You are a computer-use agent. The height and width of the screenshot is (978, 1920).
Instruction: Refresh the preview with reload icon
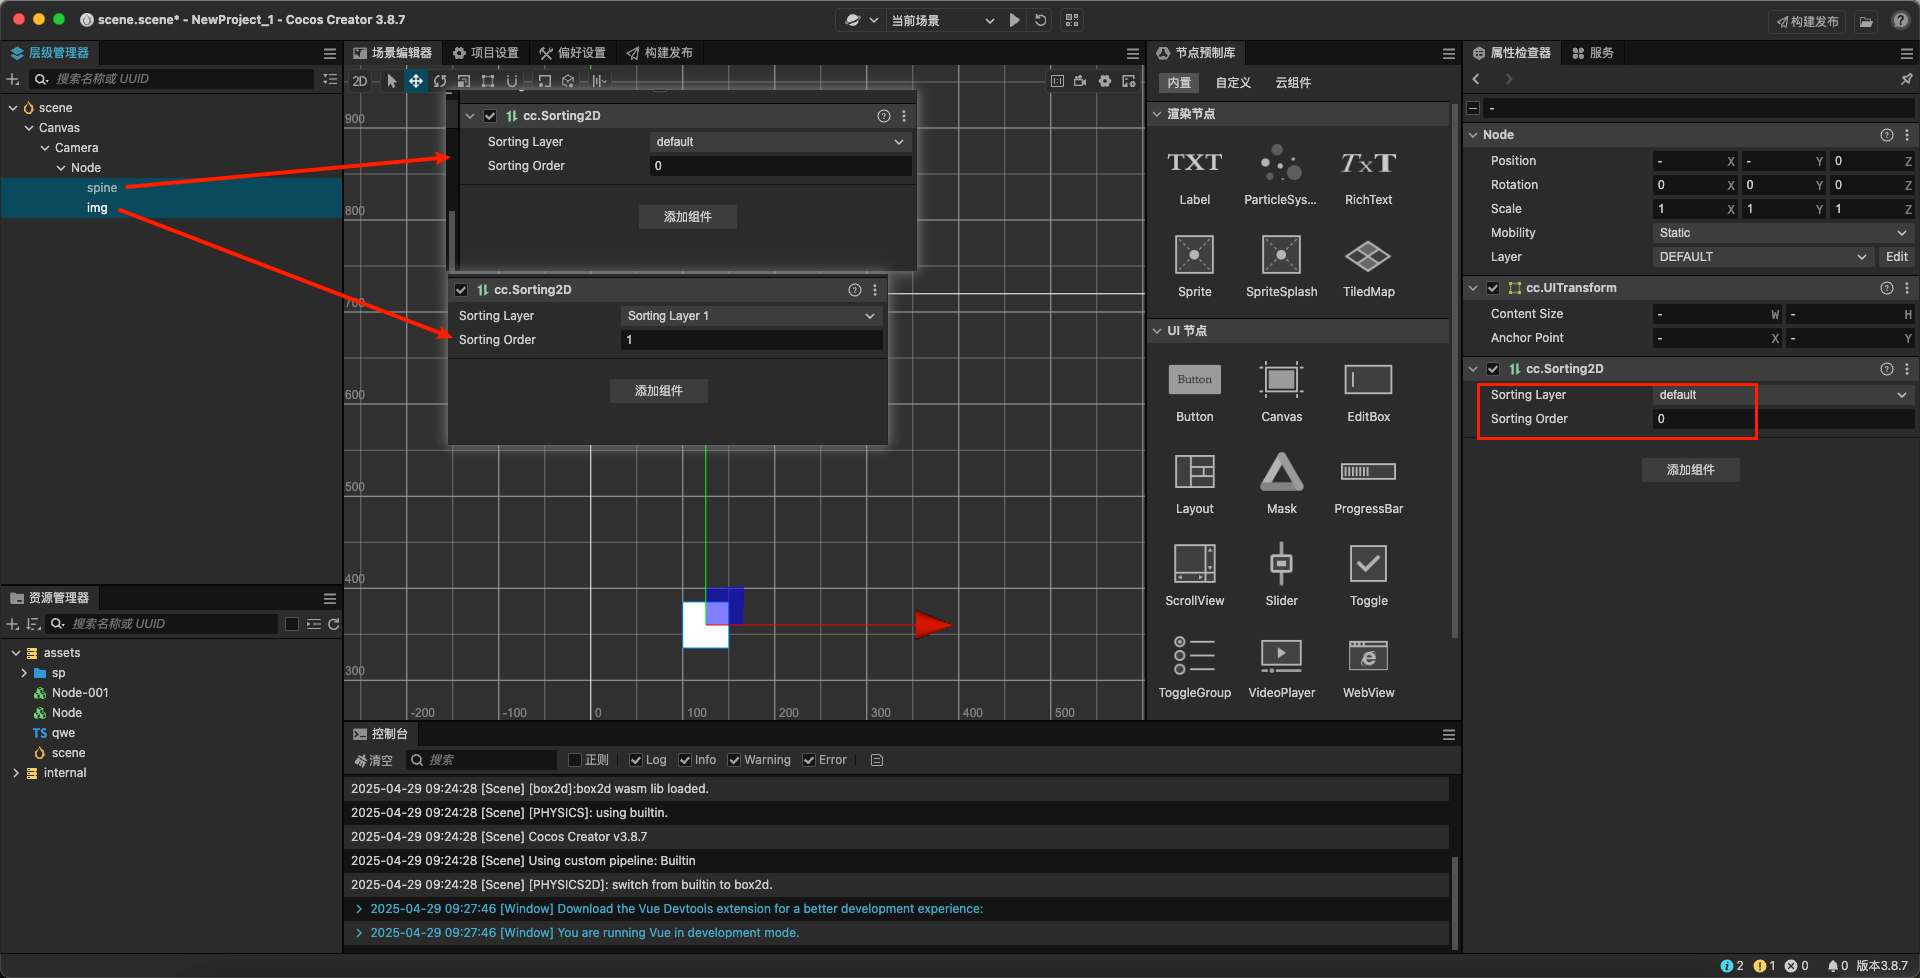(1041, 20)
